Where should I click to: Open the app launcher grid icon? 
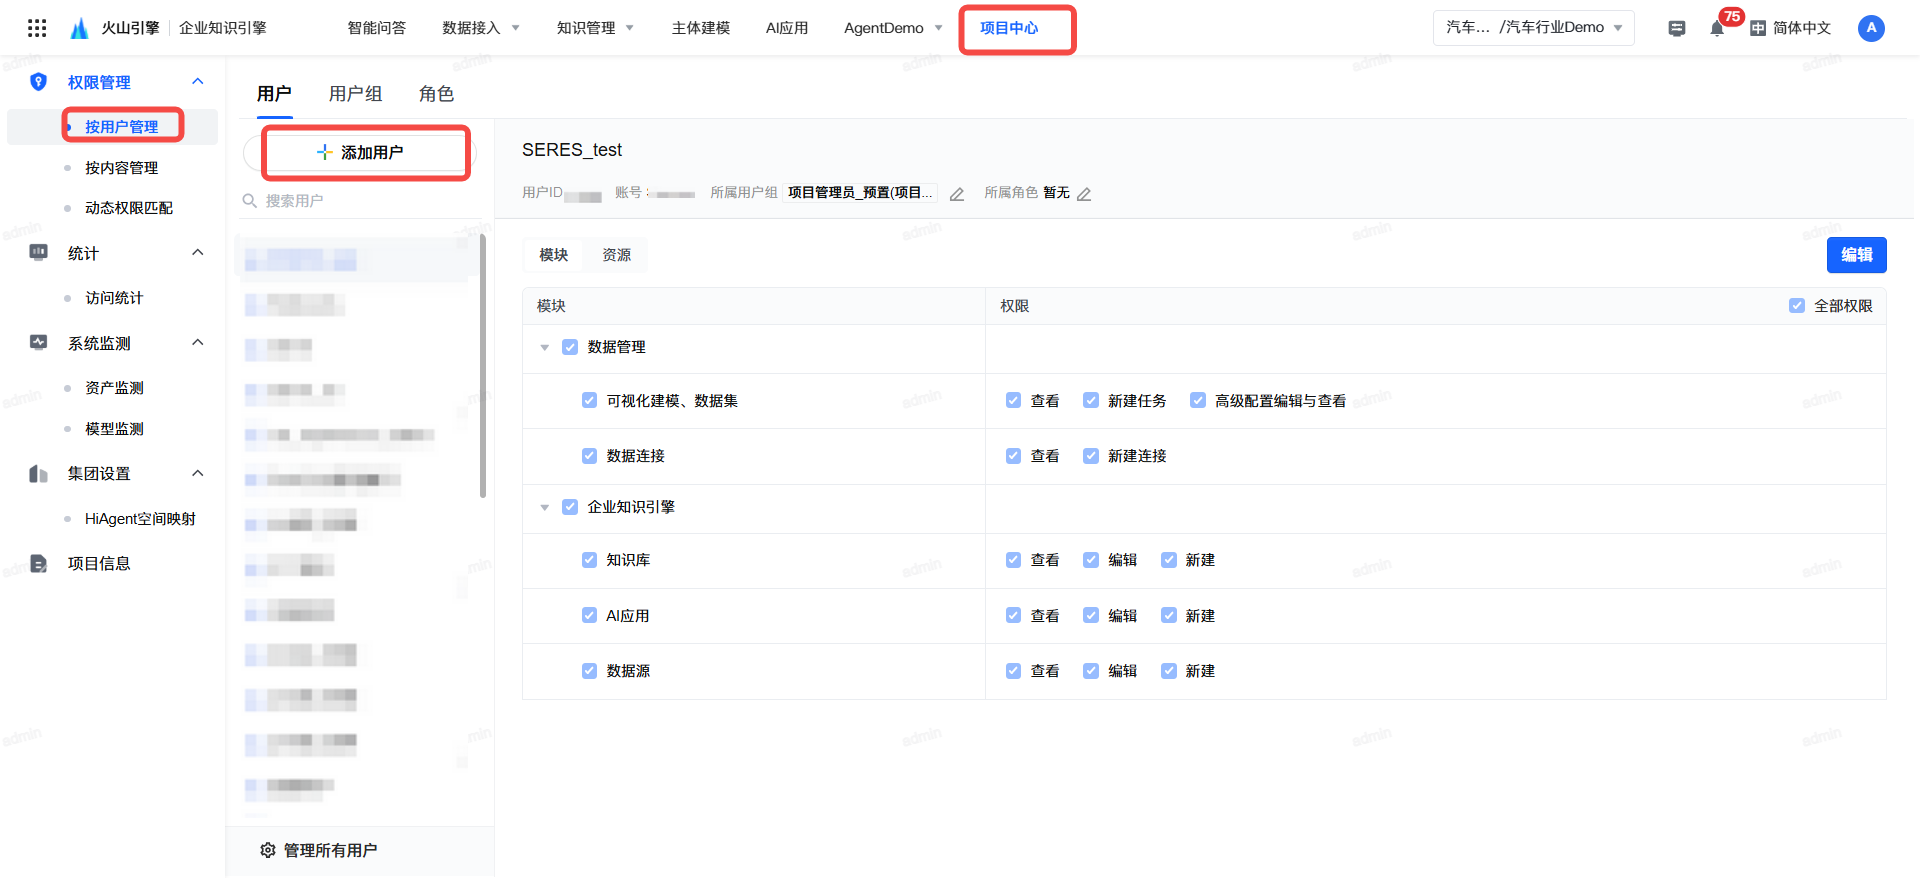pos(37,28)
